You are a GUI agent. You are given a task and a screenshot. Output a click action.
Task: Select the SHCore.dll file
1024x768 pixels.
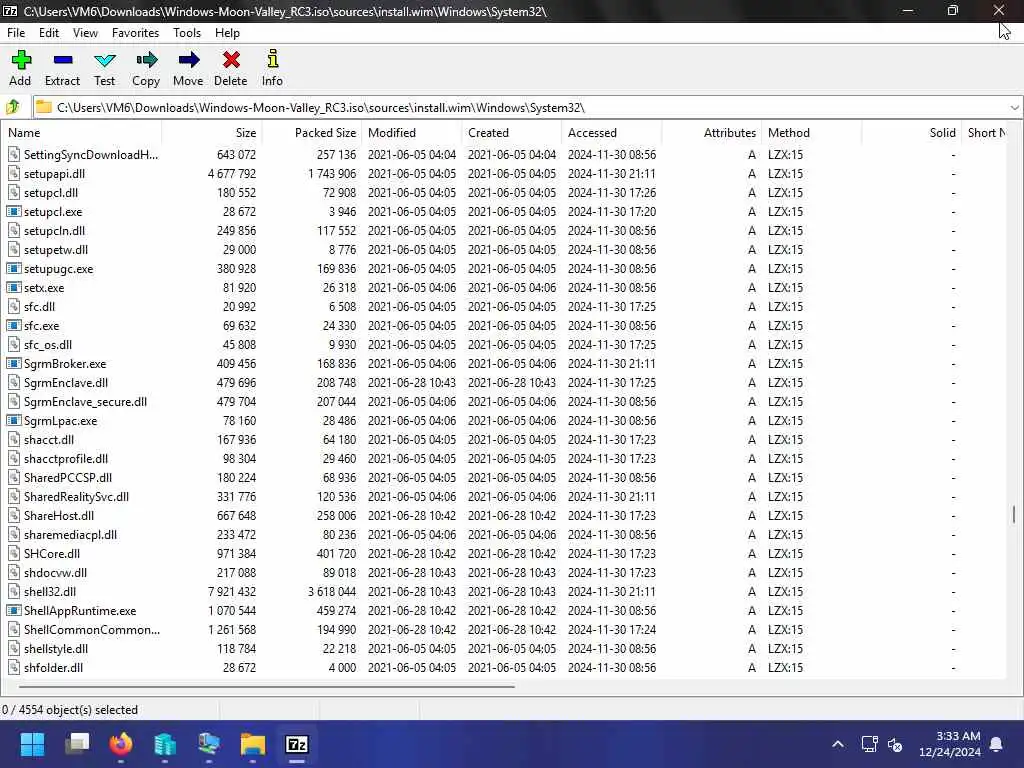[52, 553]
